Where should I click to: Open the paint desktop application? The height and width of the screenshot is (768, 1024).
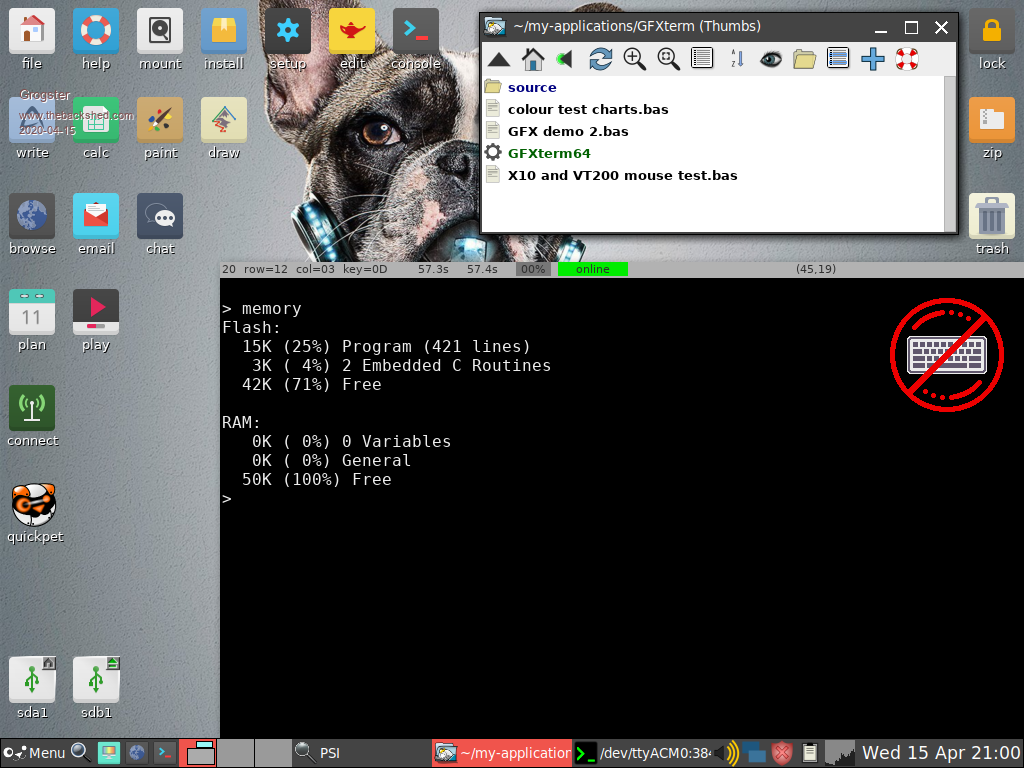pos(160,129)
